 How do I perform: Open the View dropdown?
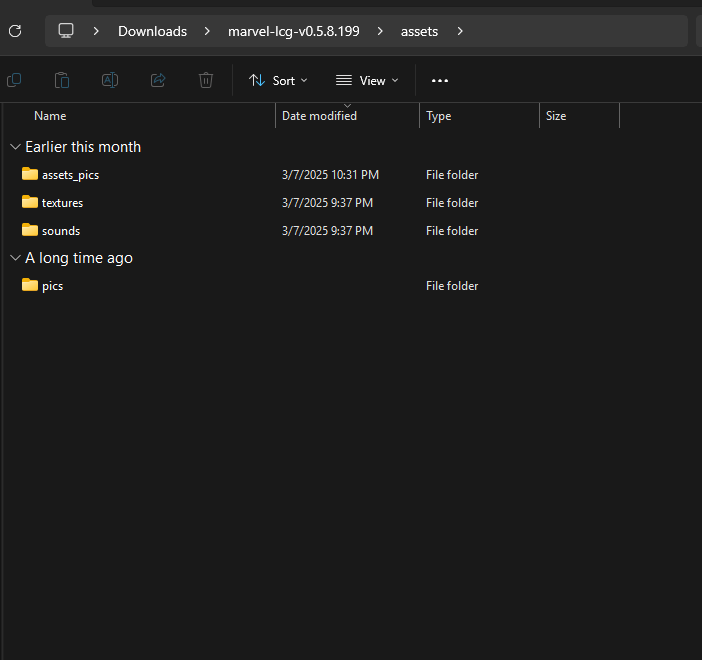point(367,80)
